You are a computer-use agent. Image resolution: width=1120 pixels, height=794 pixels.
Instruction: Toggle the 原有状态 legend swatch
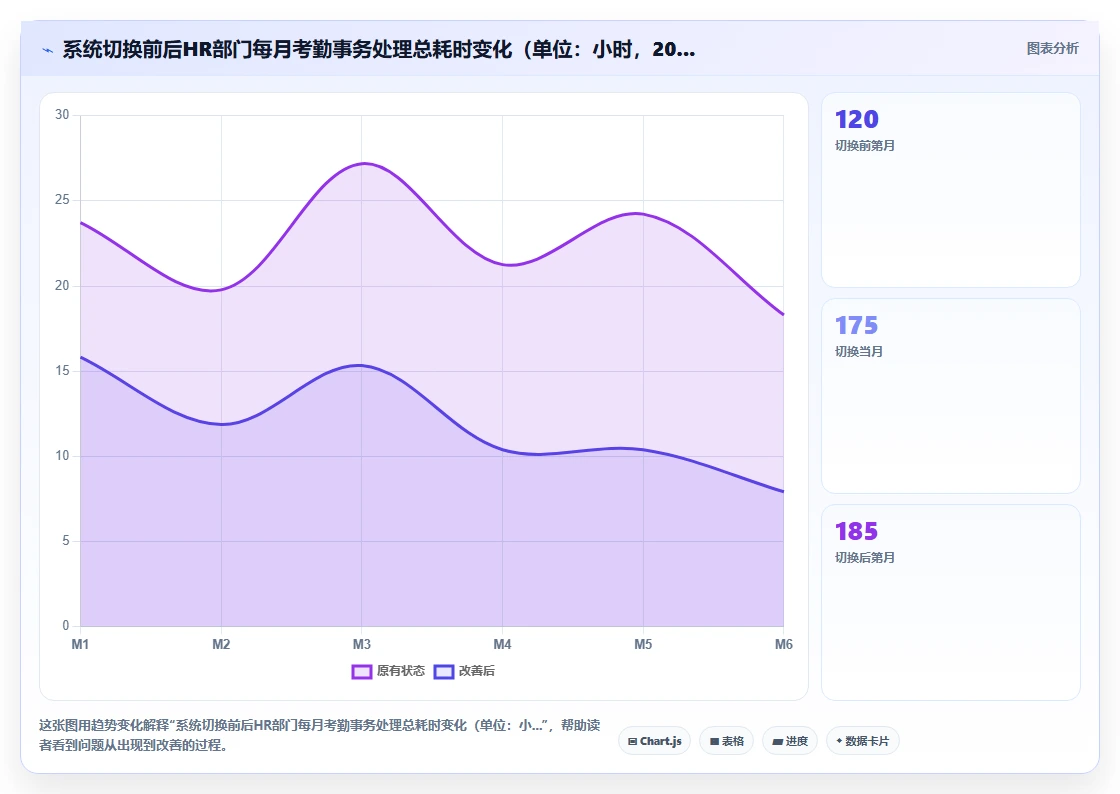pyautogui.click(x=361, y=672)
